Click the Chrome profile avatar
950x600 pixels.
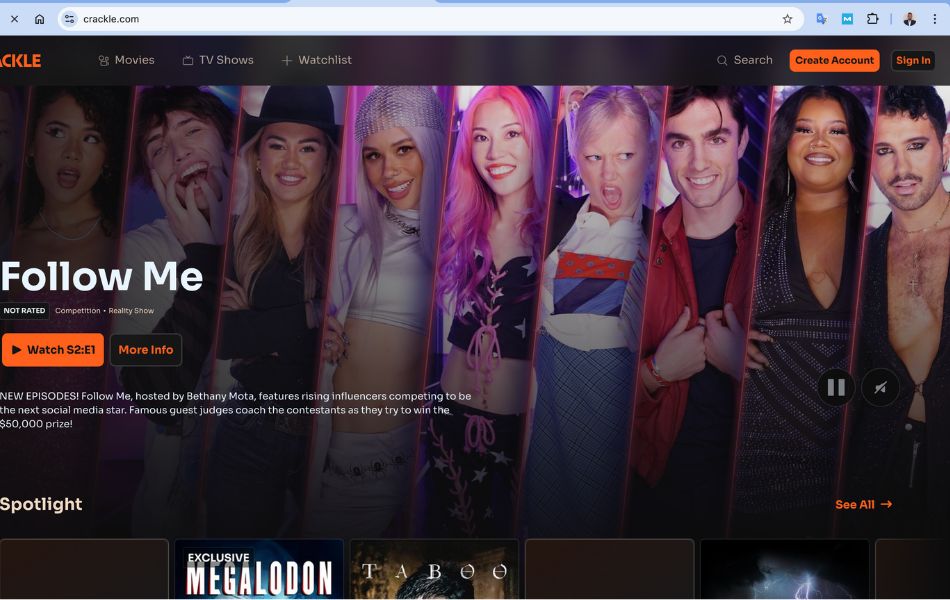click(x=909, y=19)
